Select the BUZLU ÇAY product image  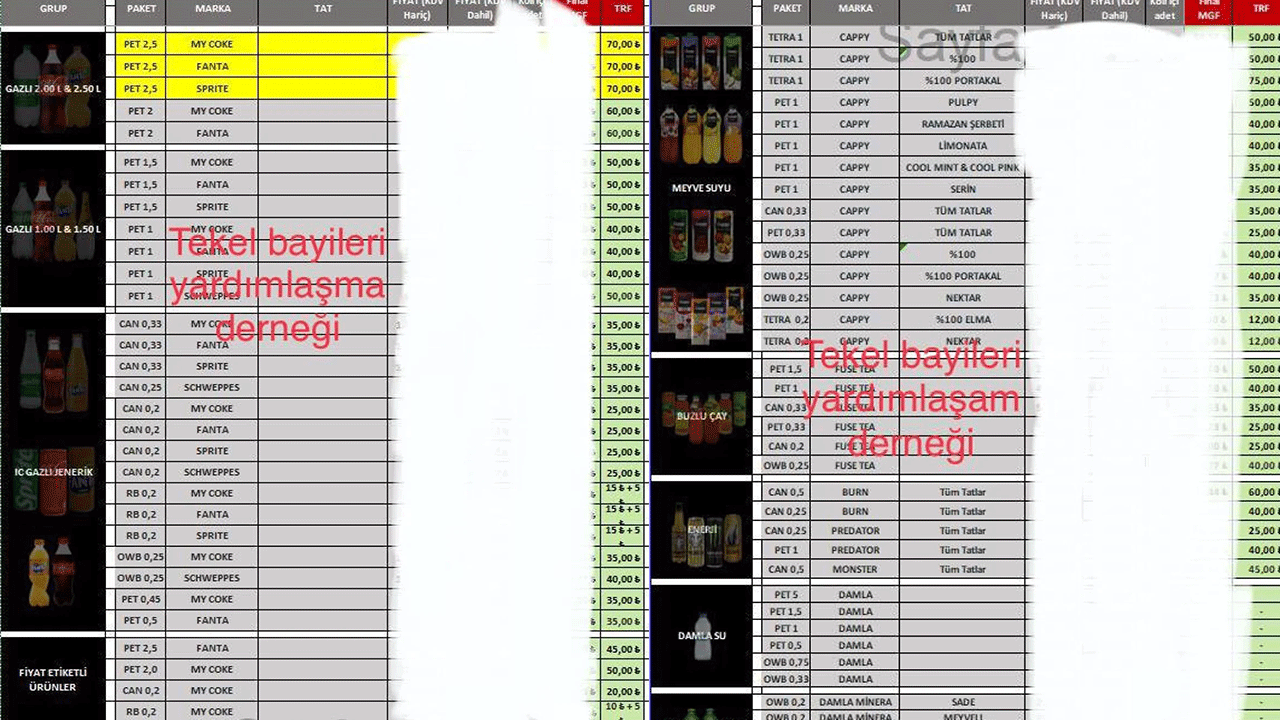coord(701,415)
